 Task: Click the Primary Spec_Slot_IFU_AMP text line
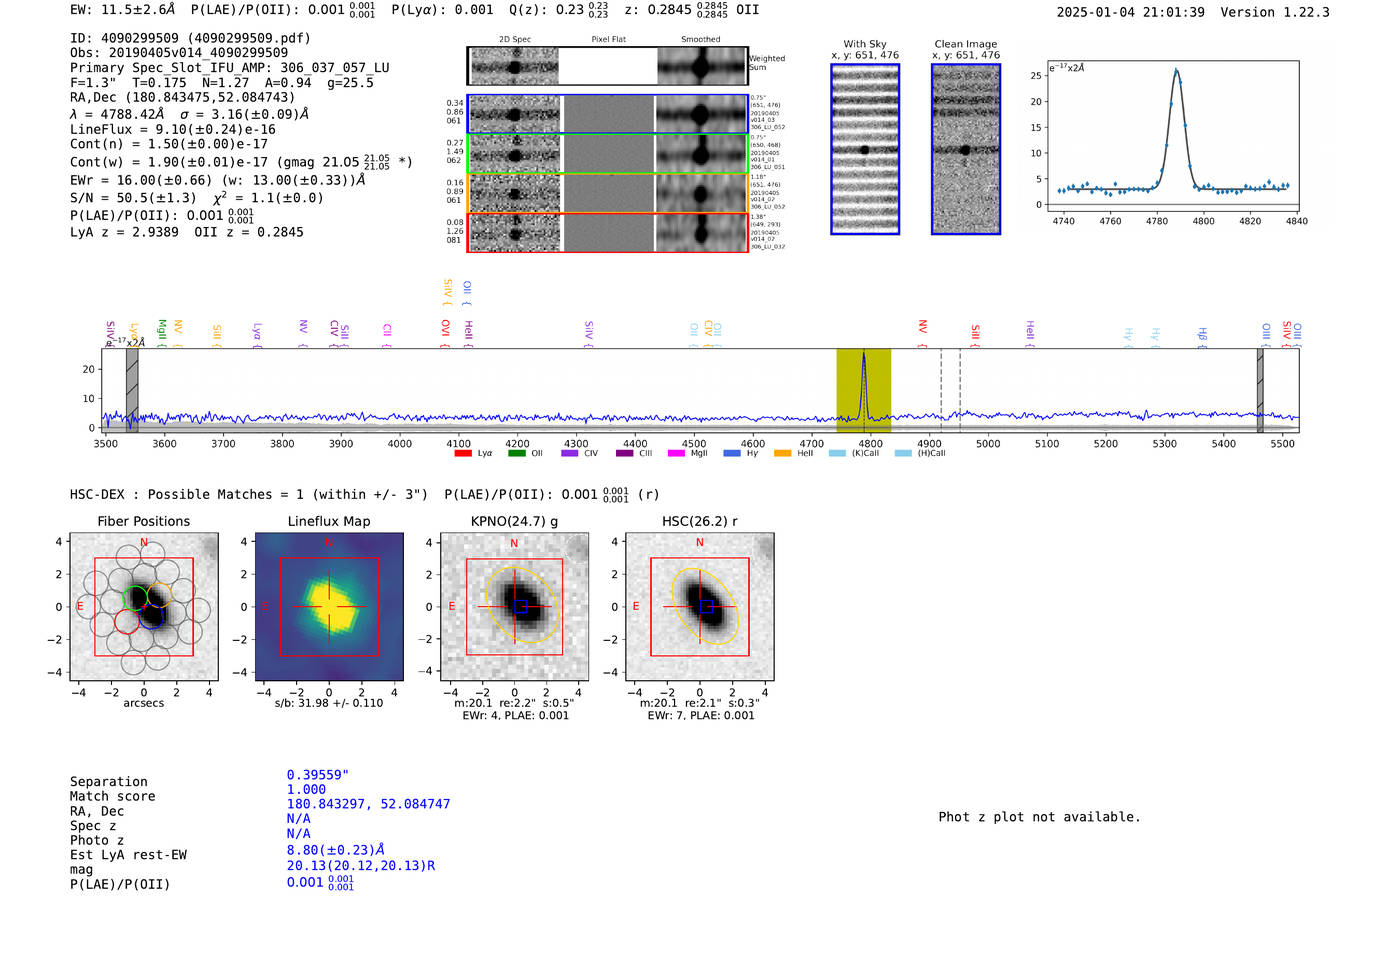tap(230, 68)
